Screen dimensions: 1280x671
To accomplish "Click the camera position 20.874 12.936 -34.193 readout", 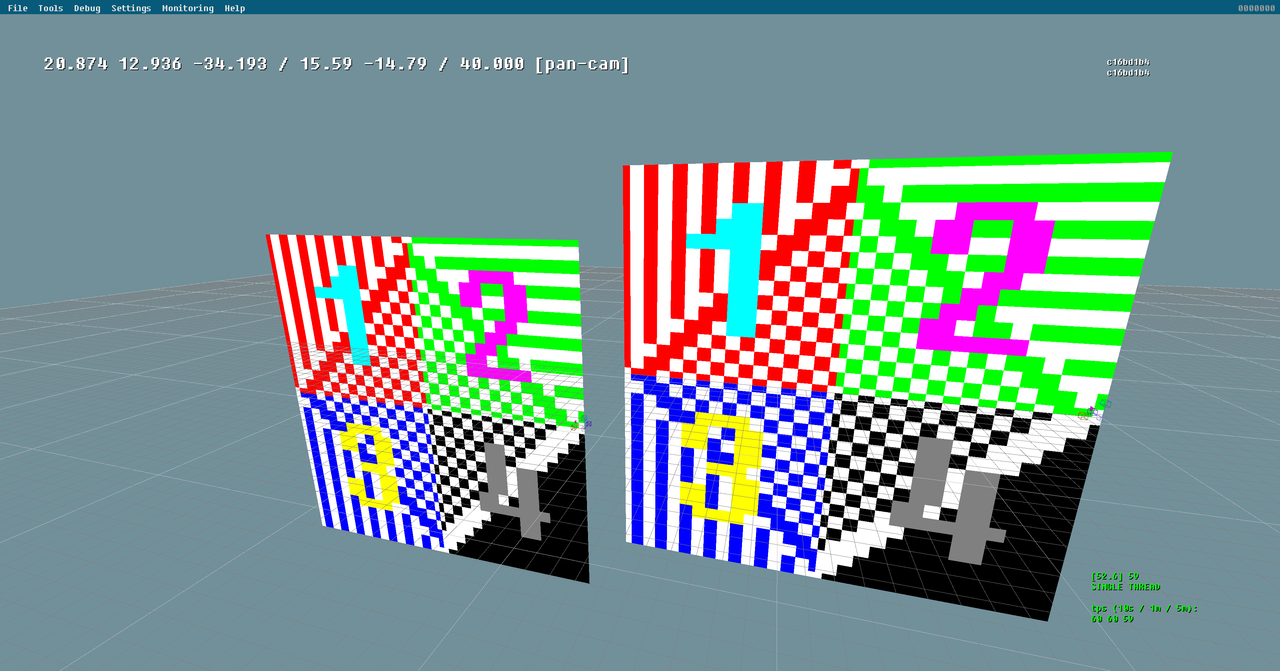I will (x=156, y=64).
